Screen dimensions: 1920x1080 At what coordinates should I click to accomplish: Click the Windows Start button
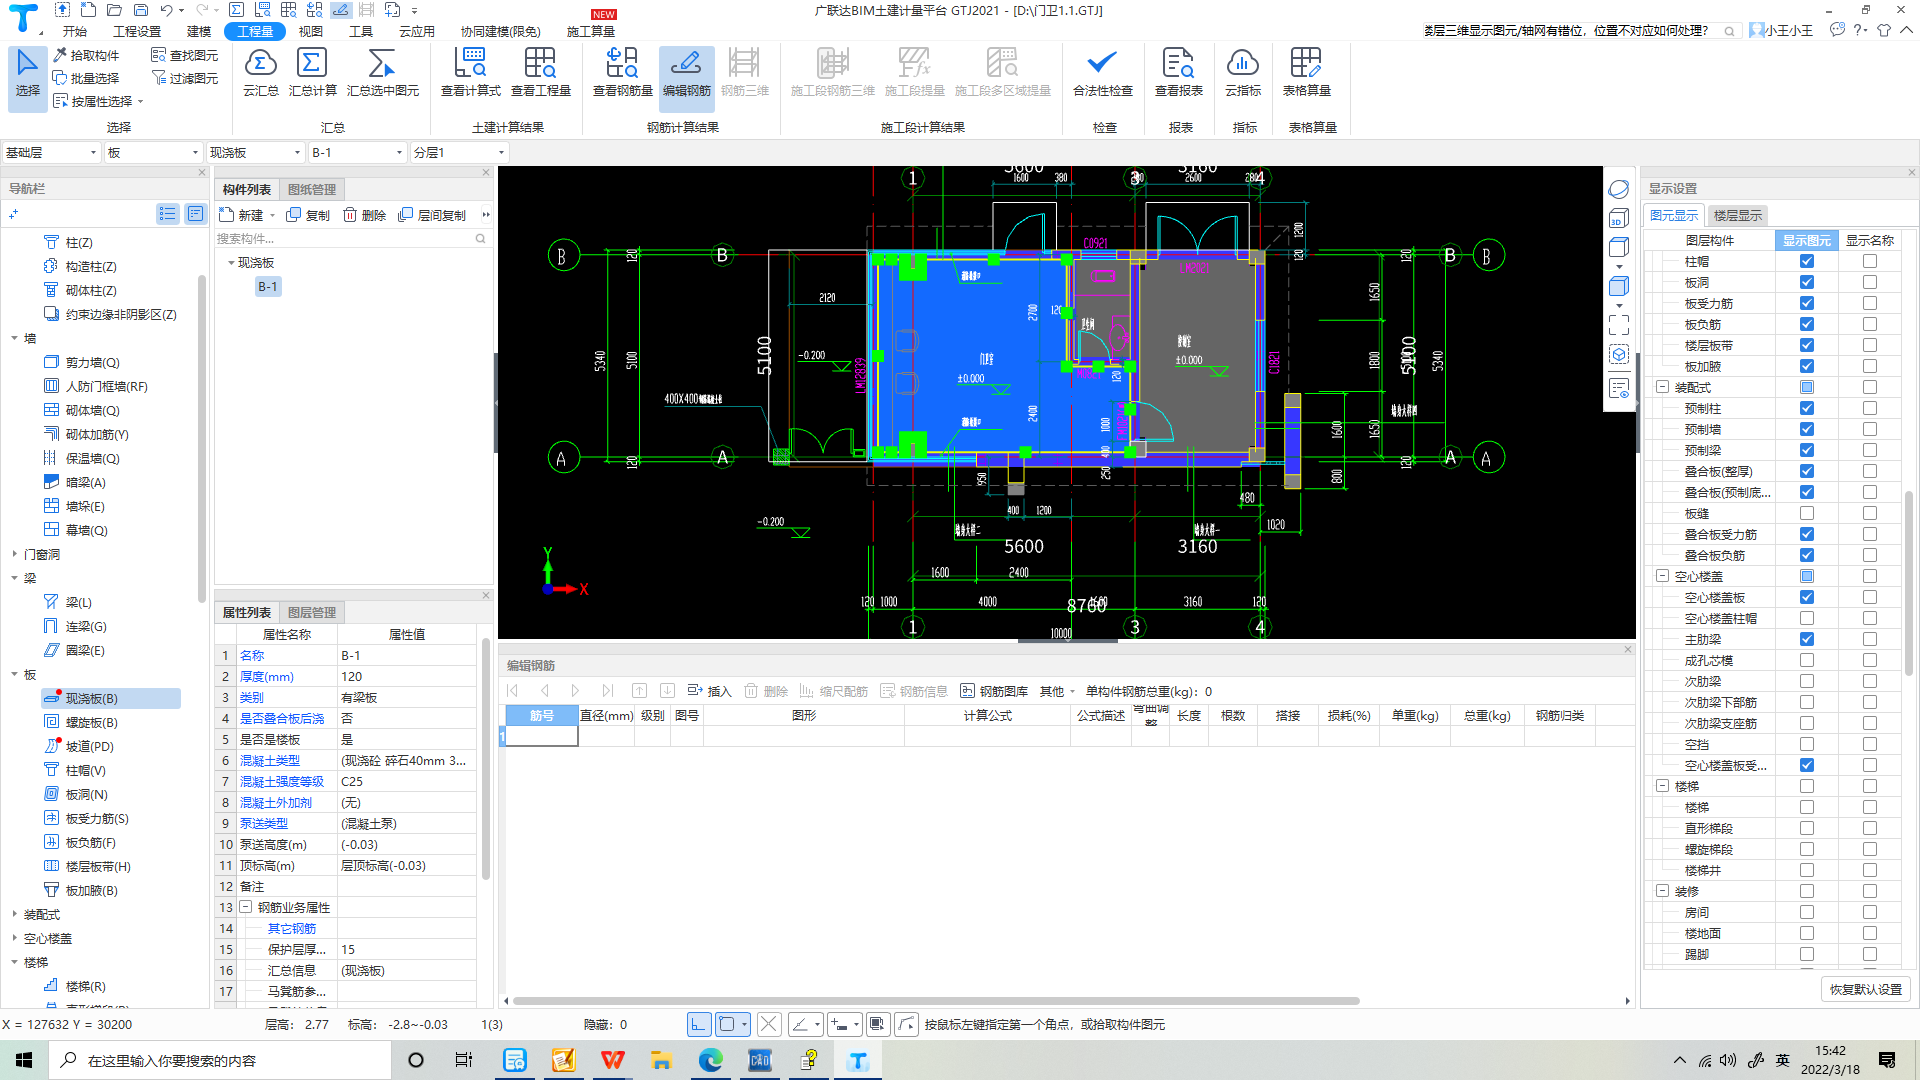click(24, 1060)
